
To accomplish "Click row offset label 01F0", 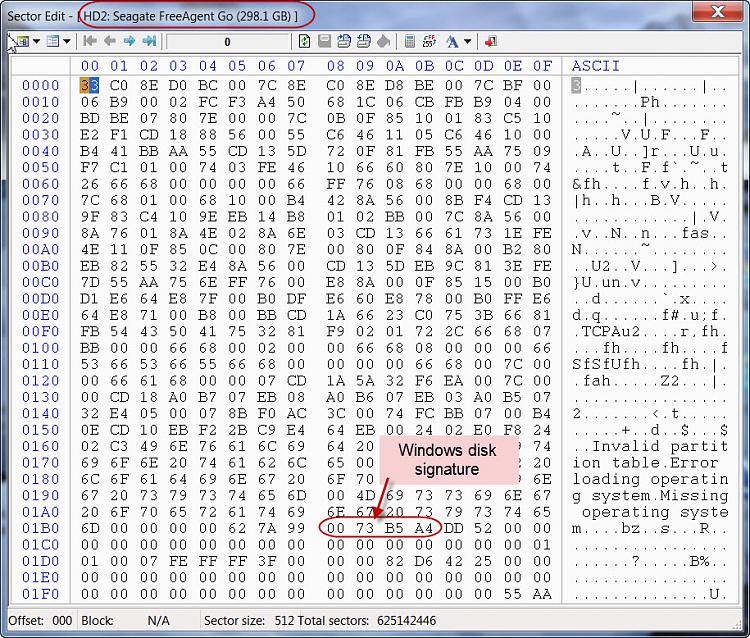I will [41, 594].
